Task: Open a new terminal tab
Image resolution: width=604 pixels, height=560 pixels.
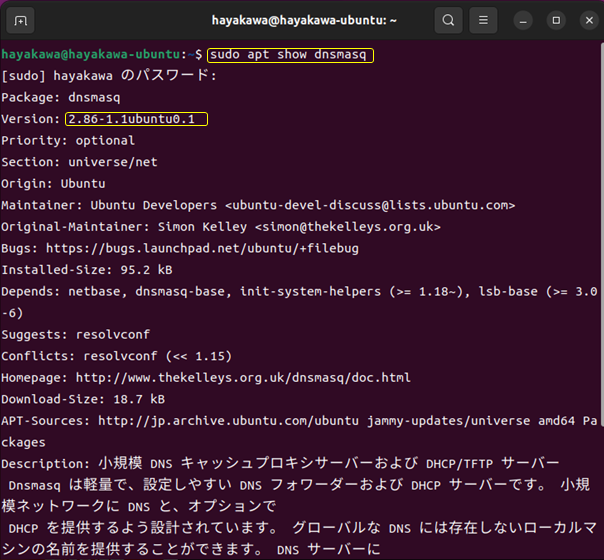Action: click(x=21, y=20)
